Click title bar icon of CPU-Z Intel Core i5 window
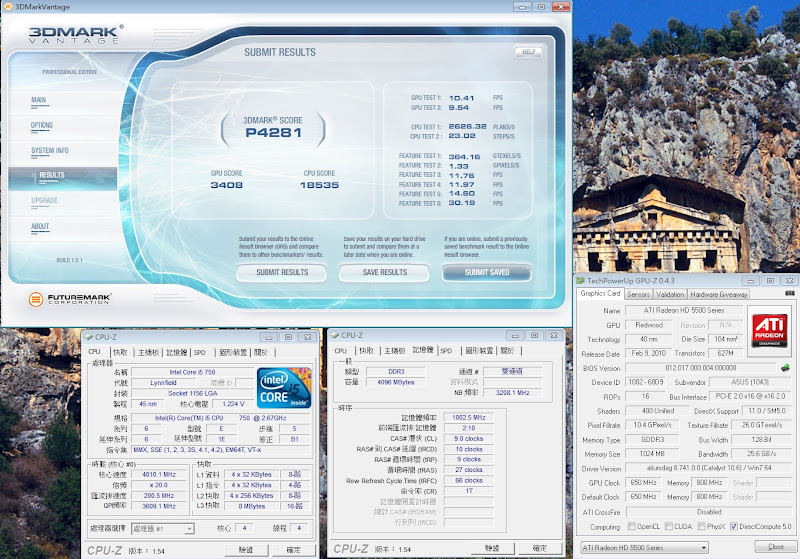 [x=88, y=337]
